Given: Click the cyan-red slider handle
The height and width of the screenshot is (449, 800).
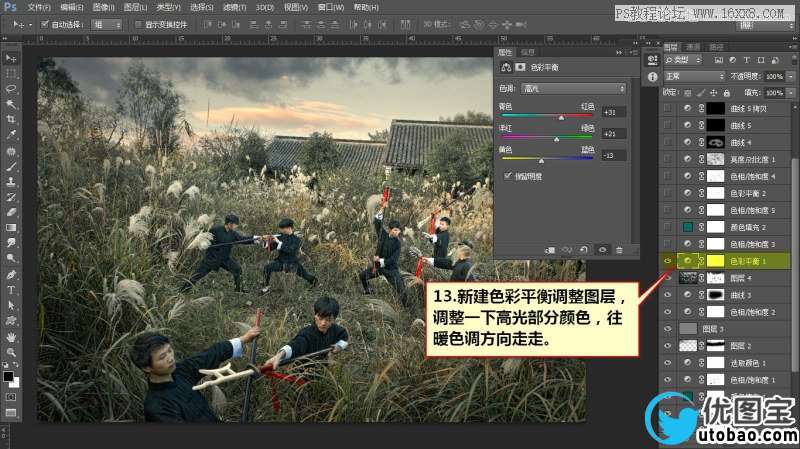Looking at the screenshot, I should click(x=561, y=118).
